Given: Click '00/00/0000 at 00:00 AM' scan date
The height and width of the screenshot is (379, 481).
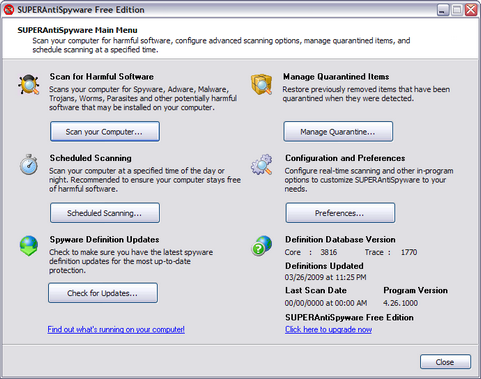Looking at the screenshot, I should [x=326, y=303].
